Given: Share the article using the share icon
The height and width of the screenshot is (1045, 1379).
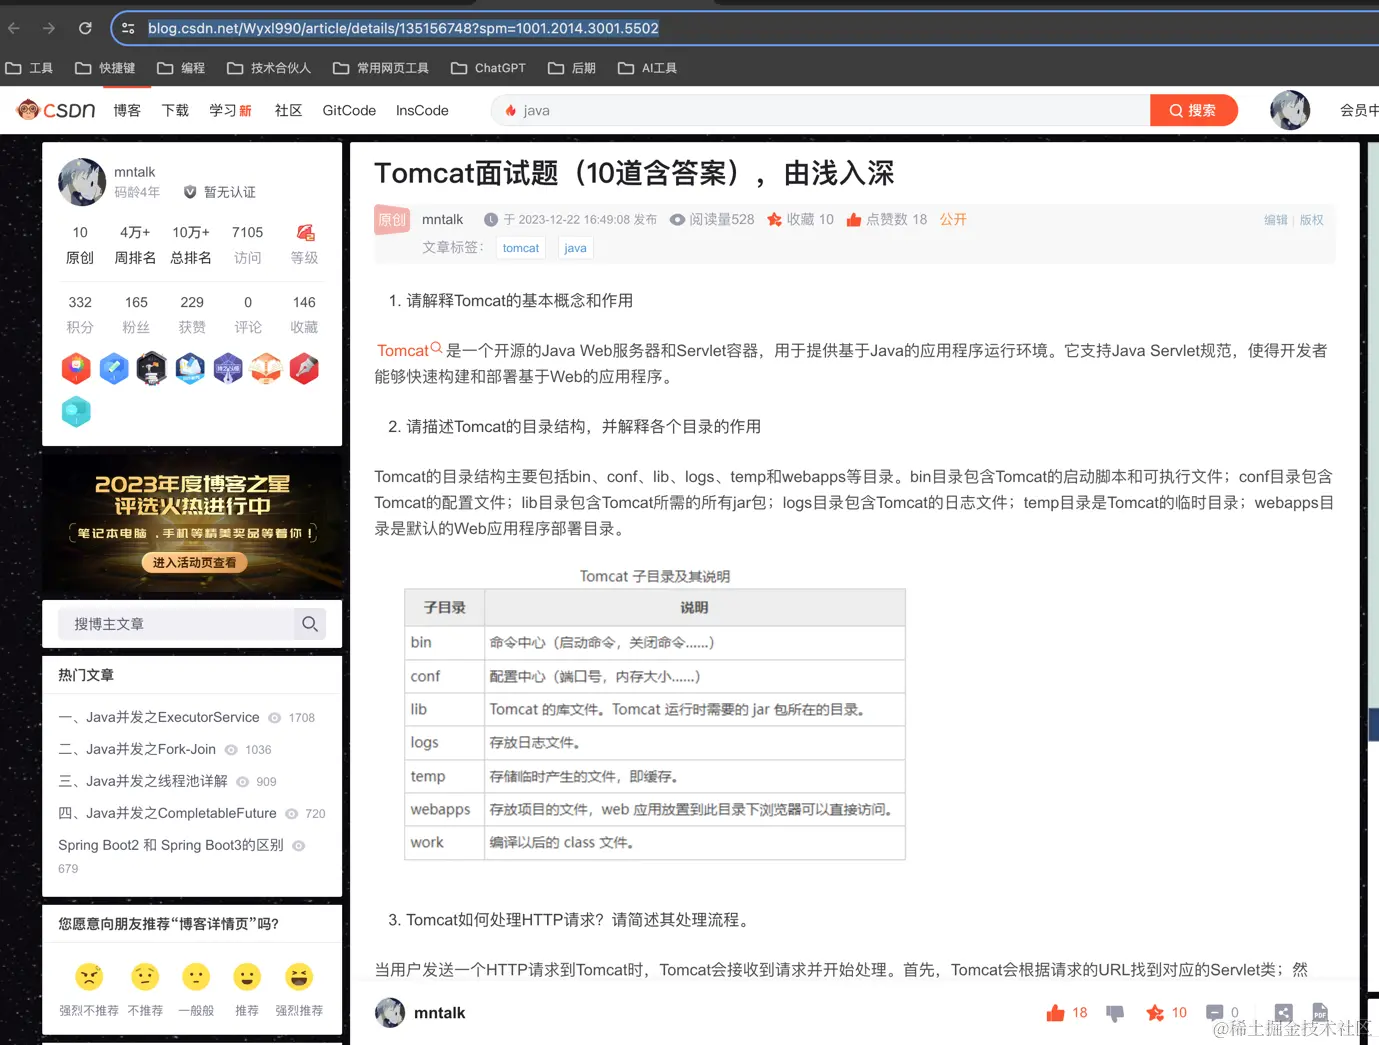Looking at the screenshot, I should (x=1283, y=1012).
